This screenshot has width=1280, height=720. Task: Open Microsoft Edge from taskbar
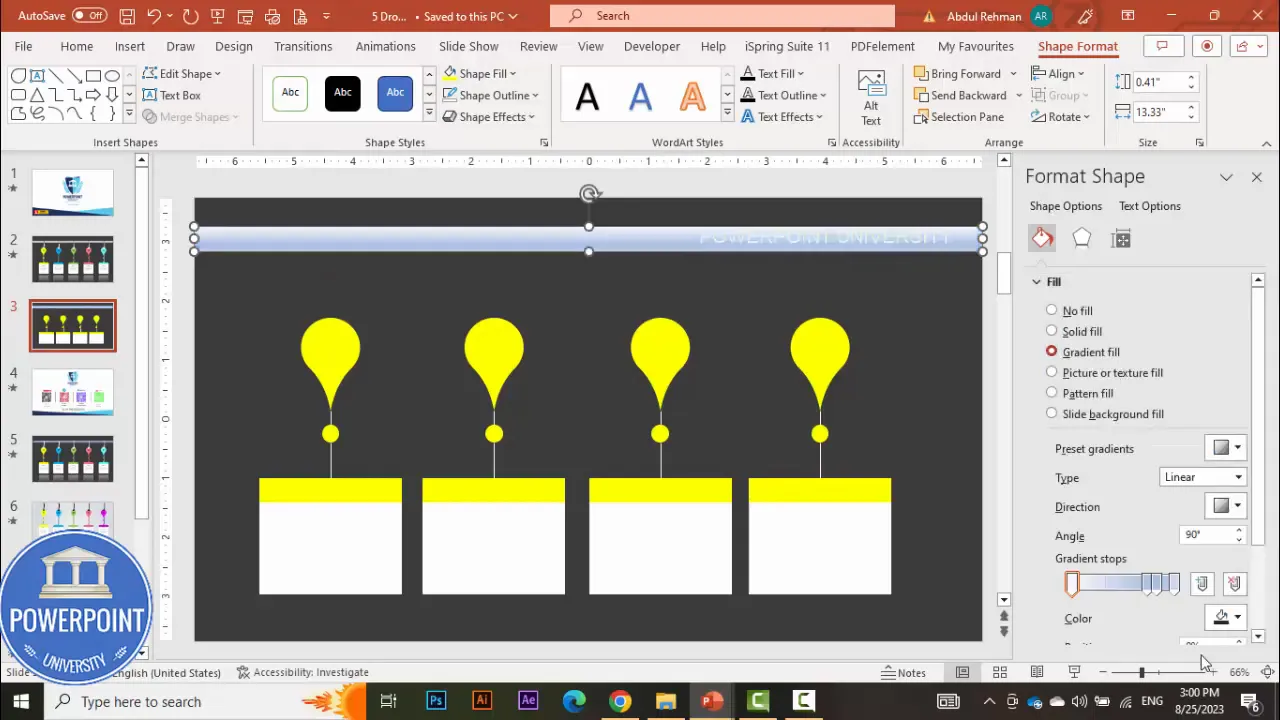pyautogui.click(x=574, y=701)
